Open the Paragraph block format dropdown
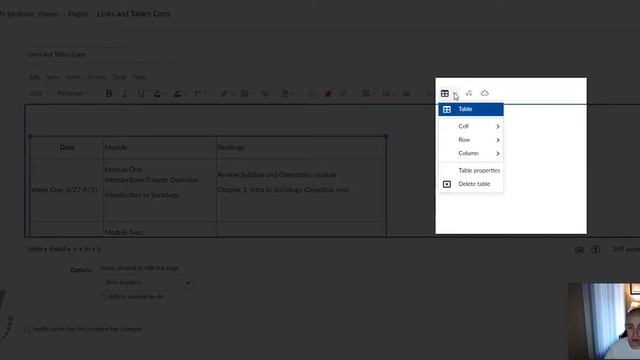Screen dimensions: 640x360 [73, 93]
